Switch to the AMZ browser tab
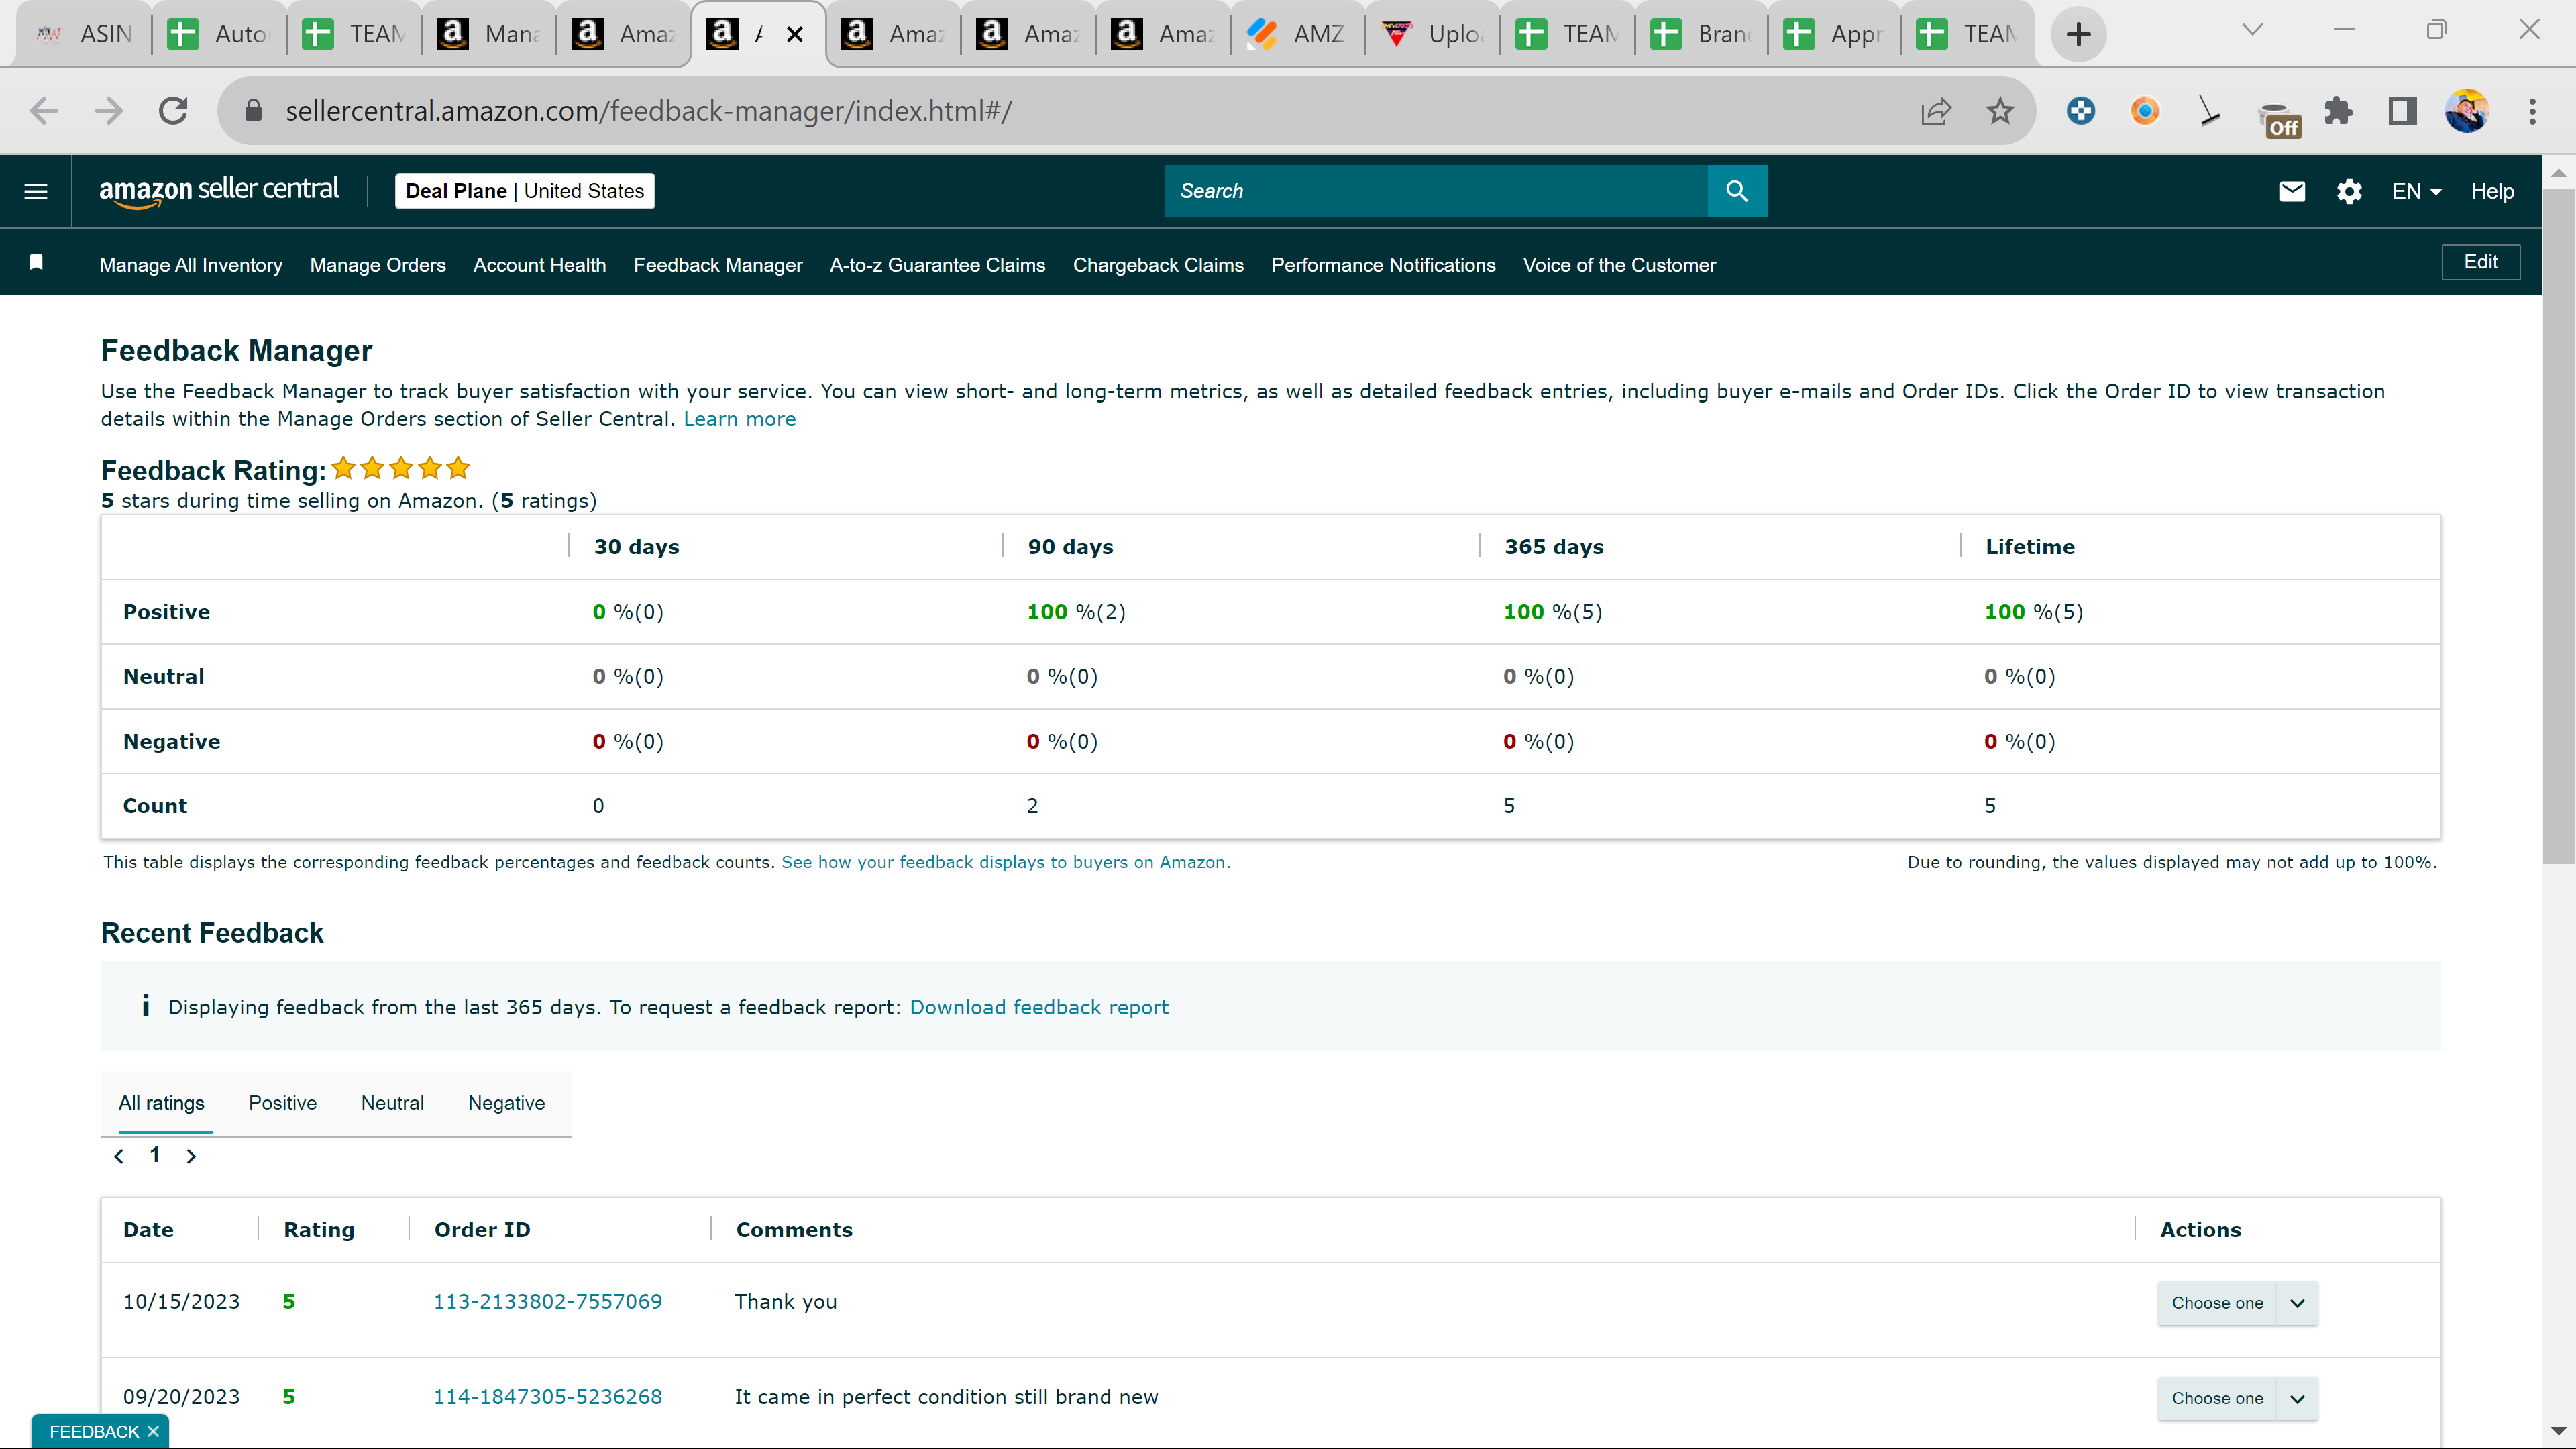This screenshot has width=2576, height=1449. point(1297,34)
